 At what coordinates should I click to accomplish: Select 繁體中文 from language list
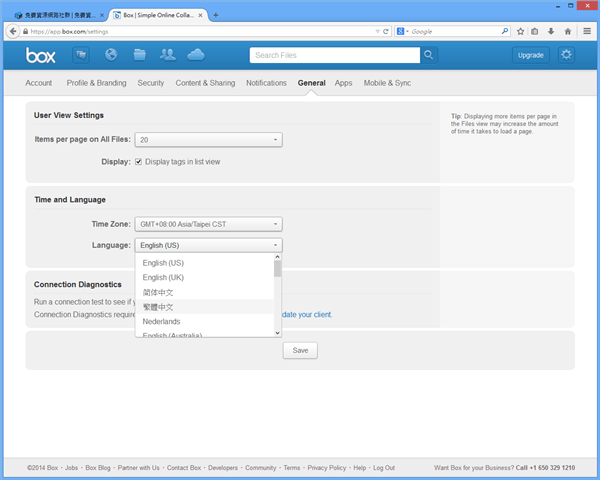[x=158, y=307]
